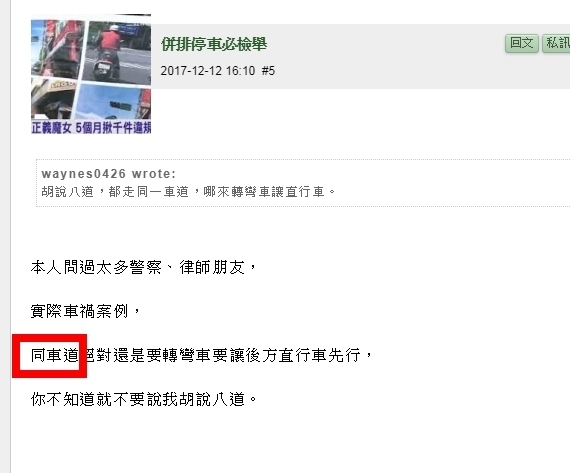
Task: Click the line 你不知道就不要說我胡說八道
Action: [138, 399]
